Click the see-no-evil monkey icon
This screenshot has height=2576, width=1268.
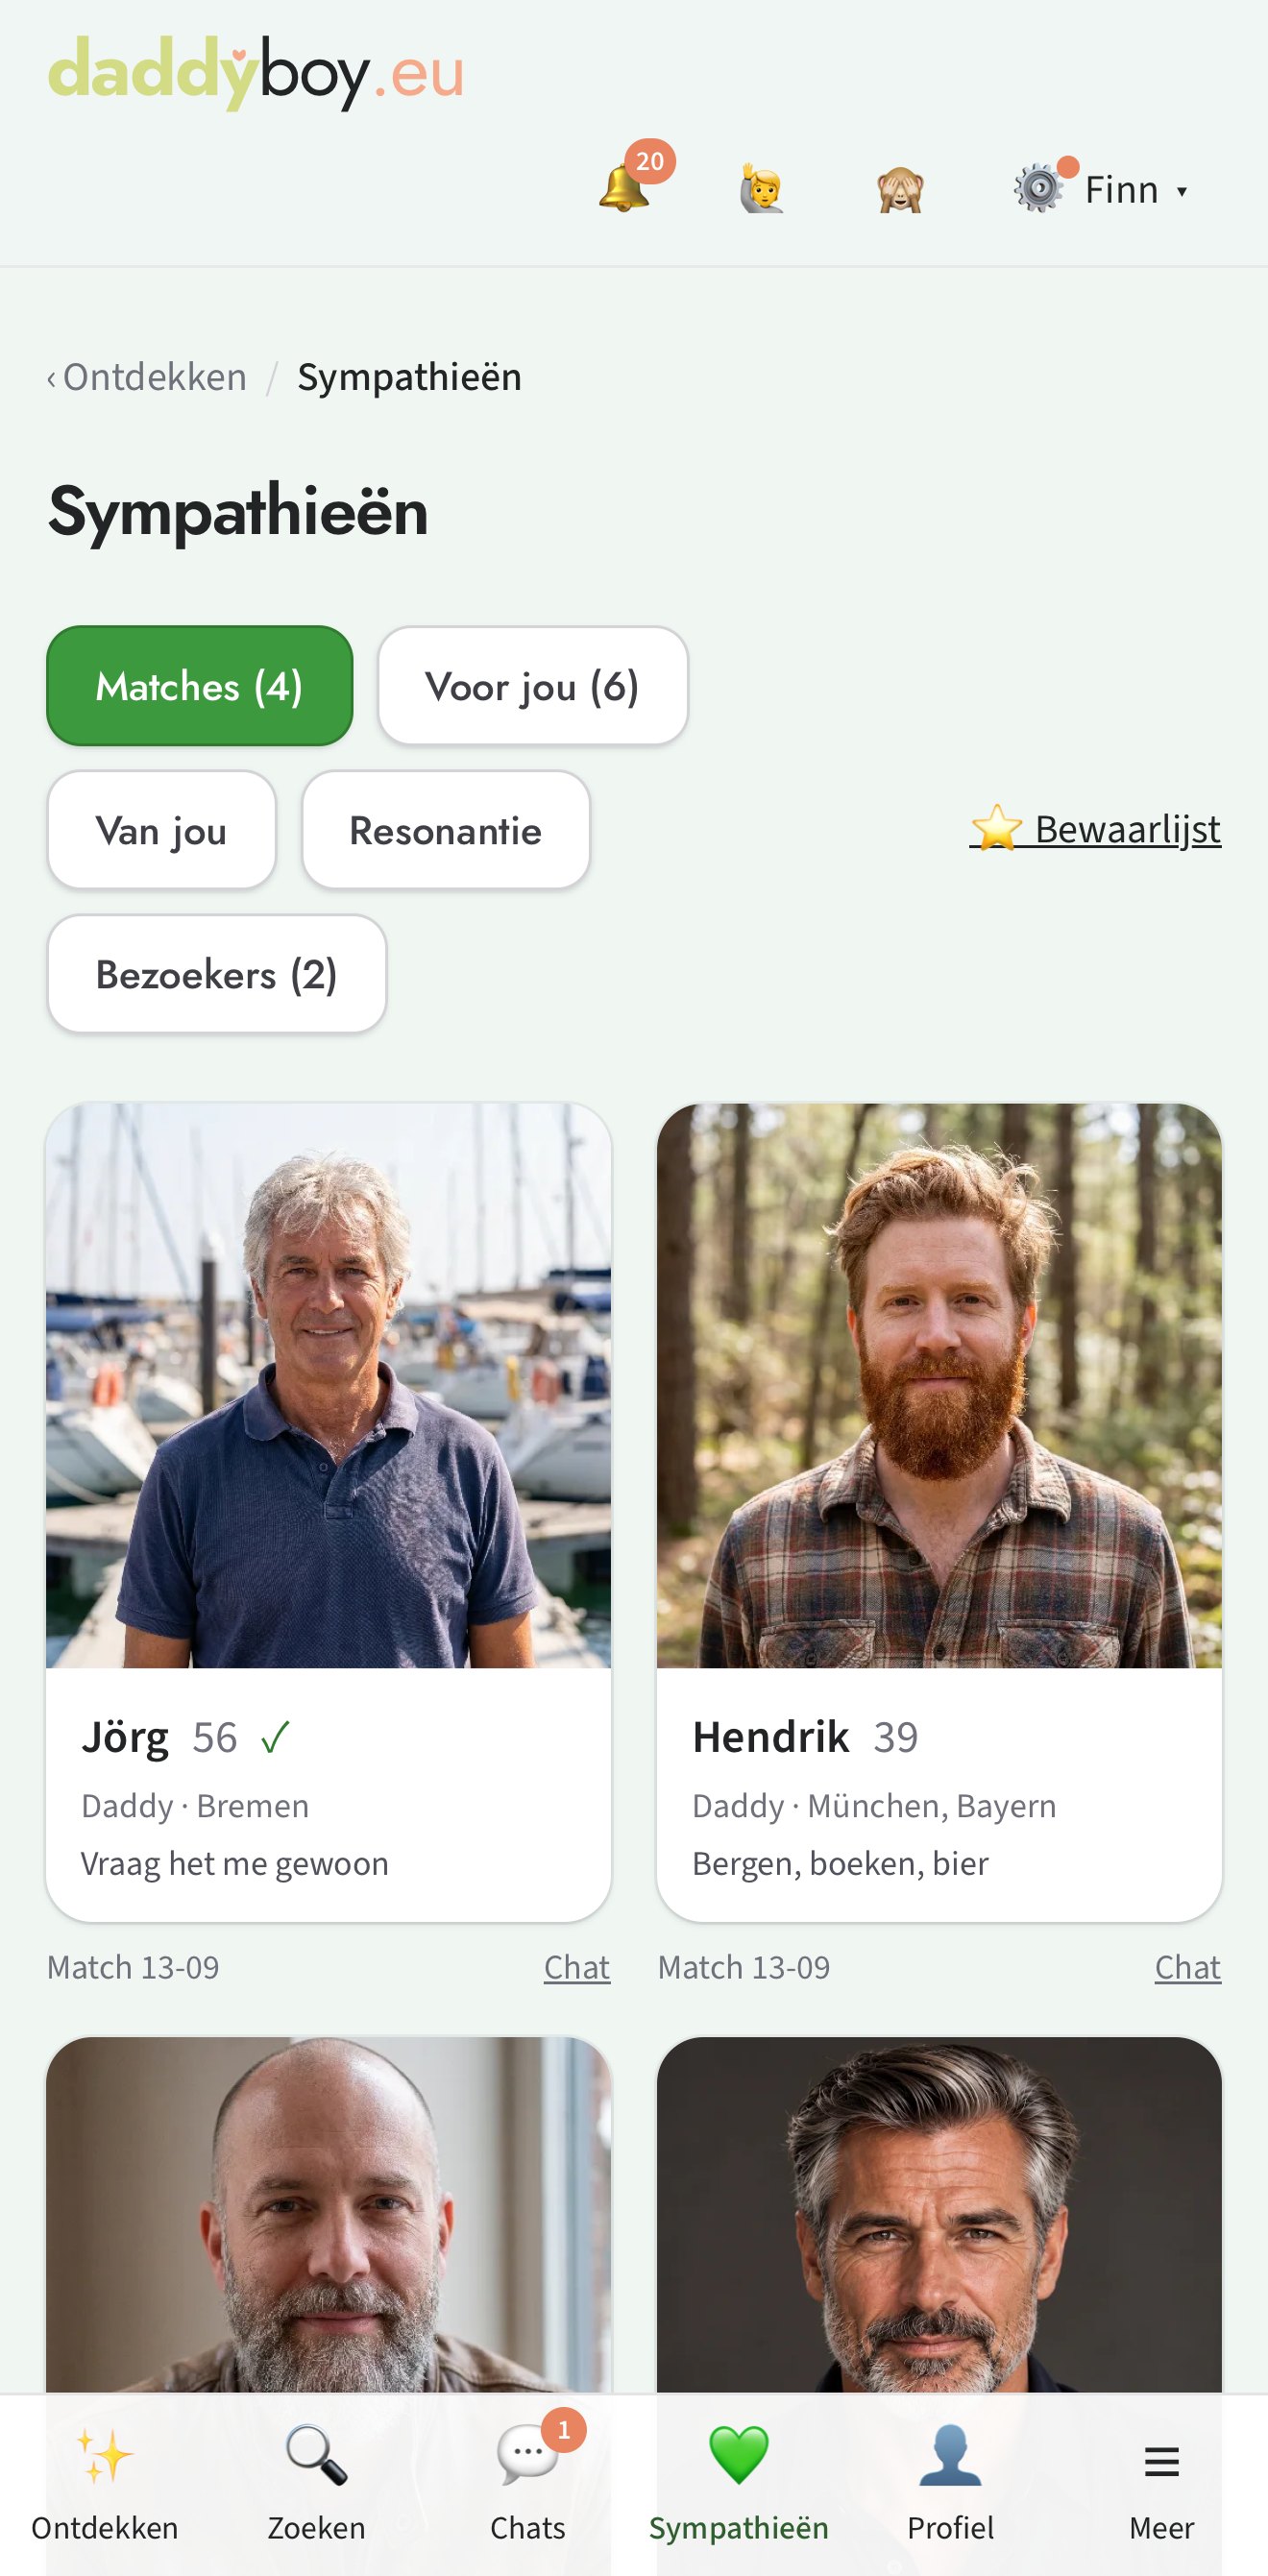(x=900, y=189)
